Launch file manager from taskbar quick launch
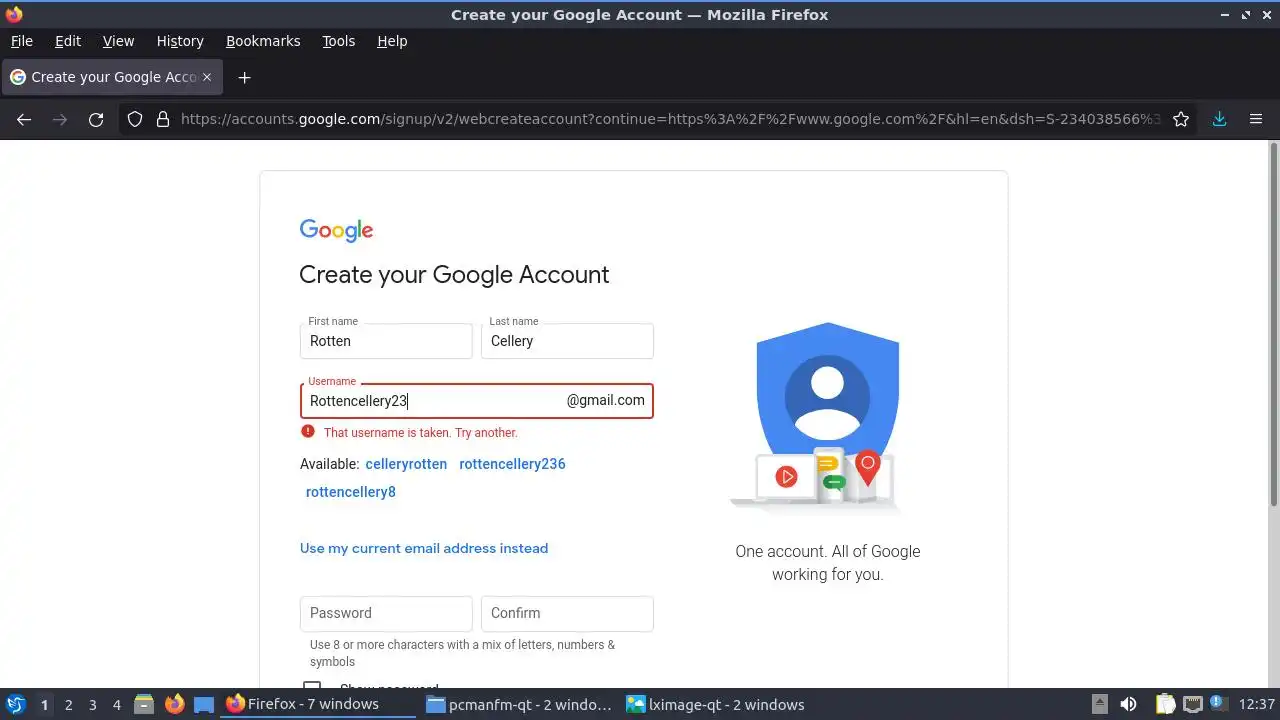Screen dimensions: 1280x720 [x=144, y=704]
